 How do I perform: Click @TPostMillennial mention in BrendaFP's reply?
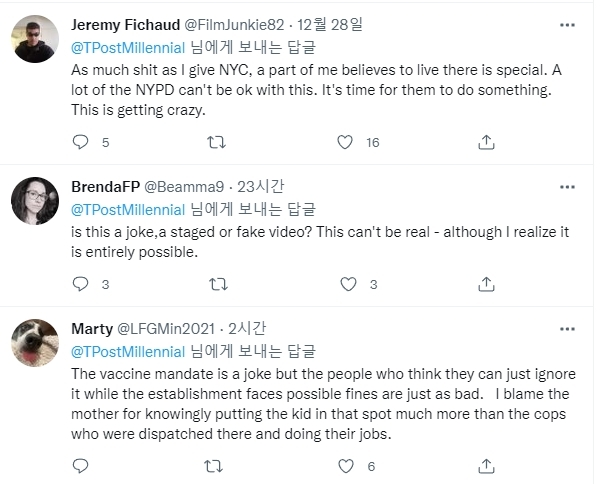click(128, 209)
